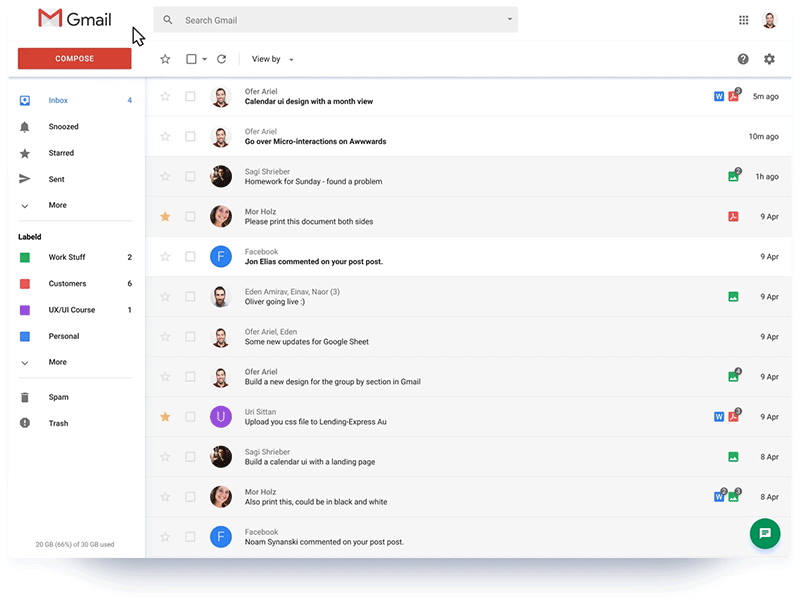Check the checkbox on Facebook's comment email

[190, 256]
